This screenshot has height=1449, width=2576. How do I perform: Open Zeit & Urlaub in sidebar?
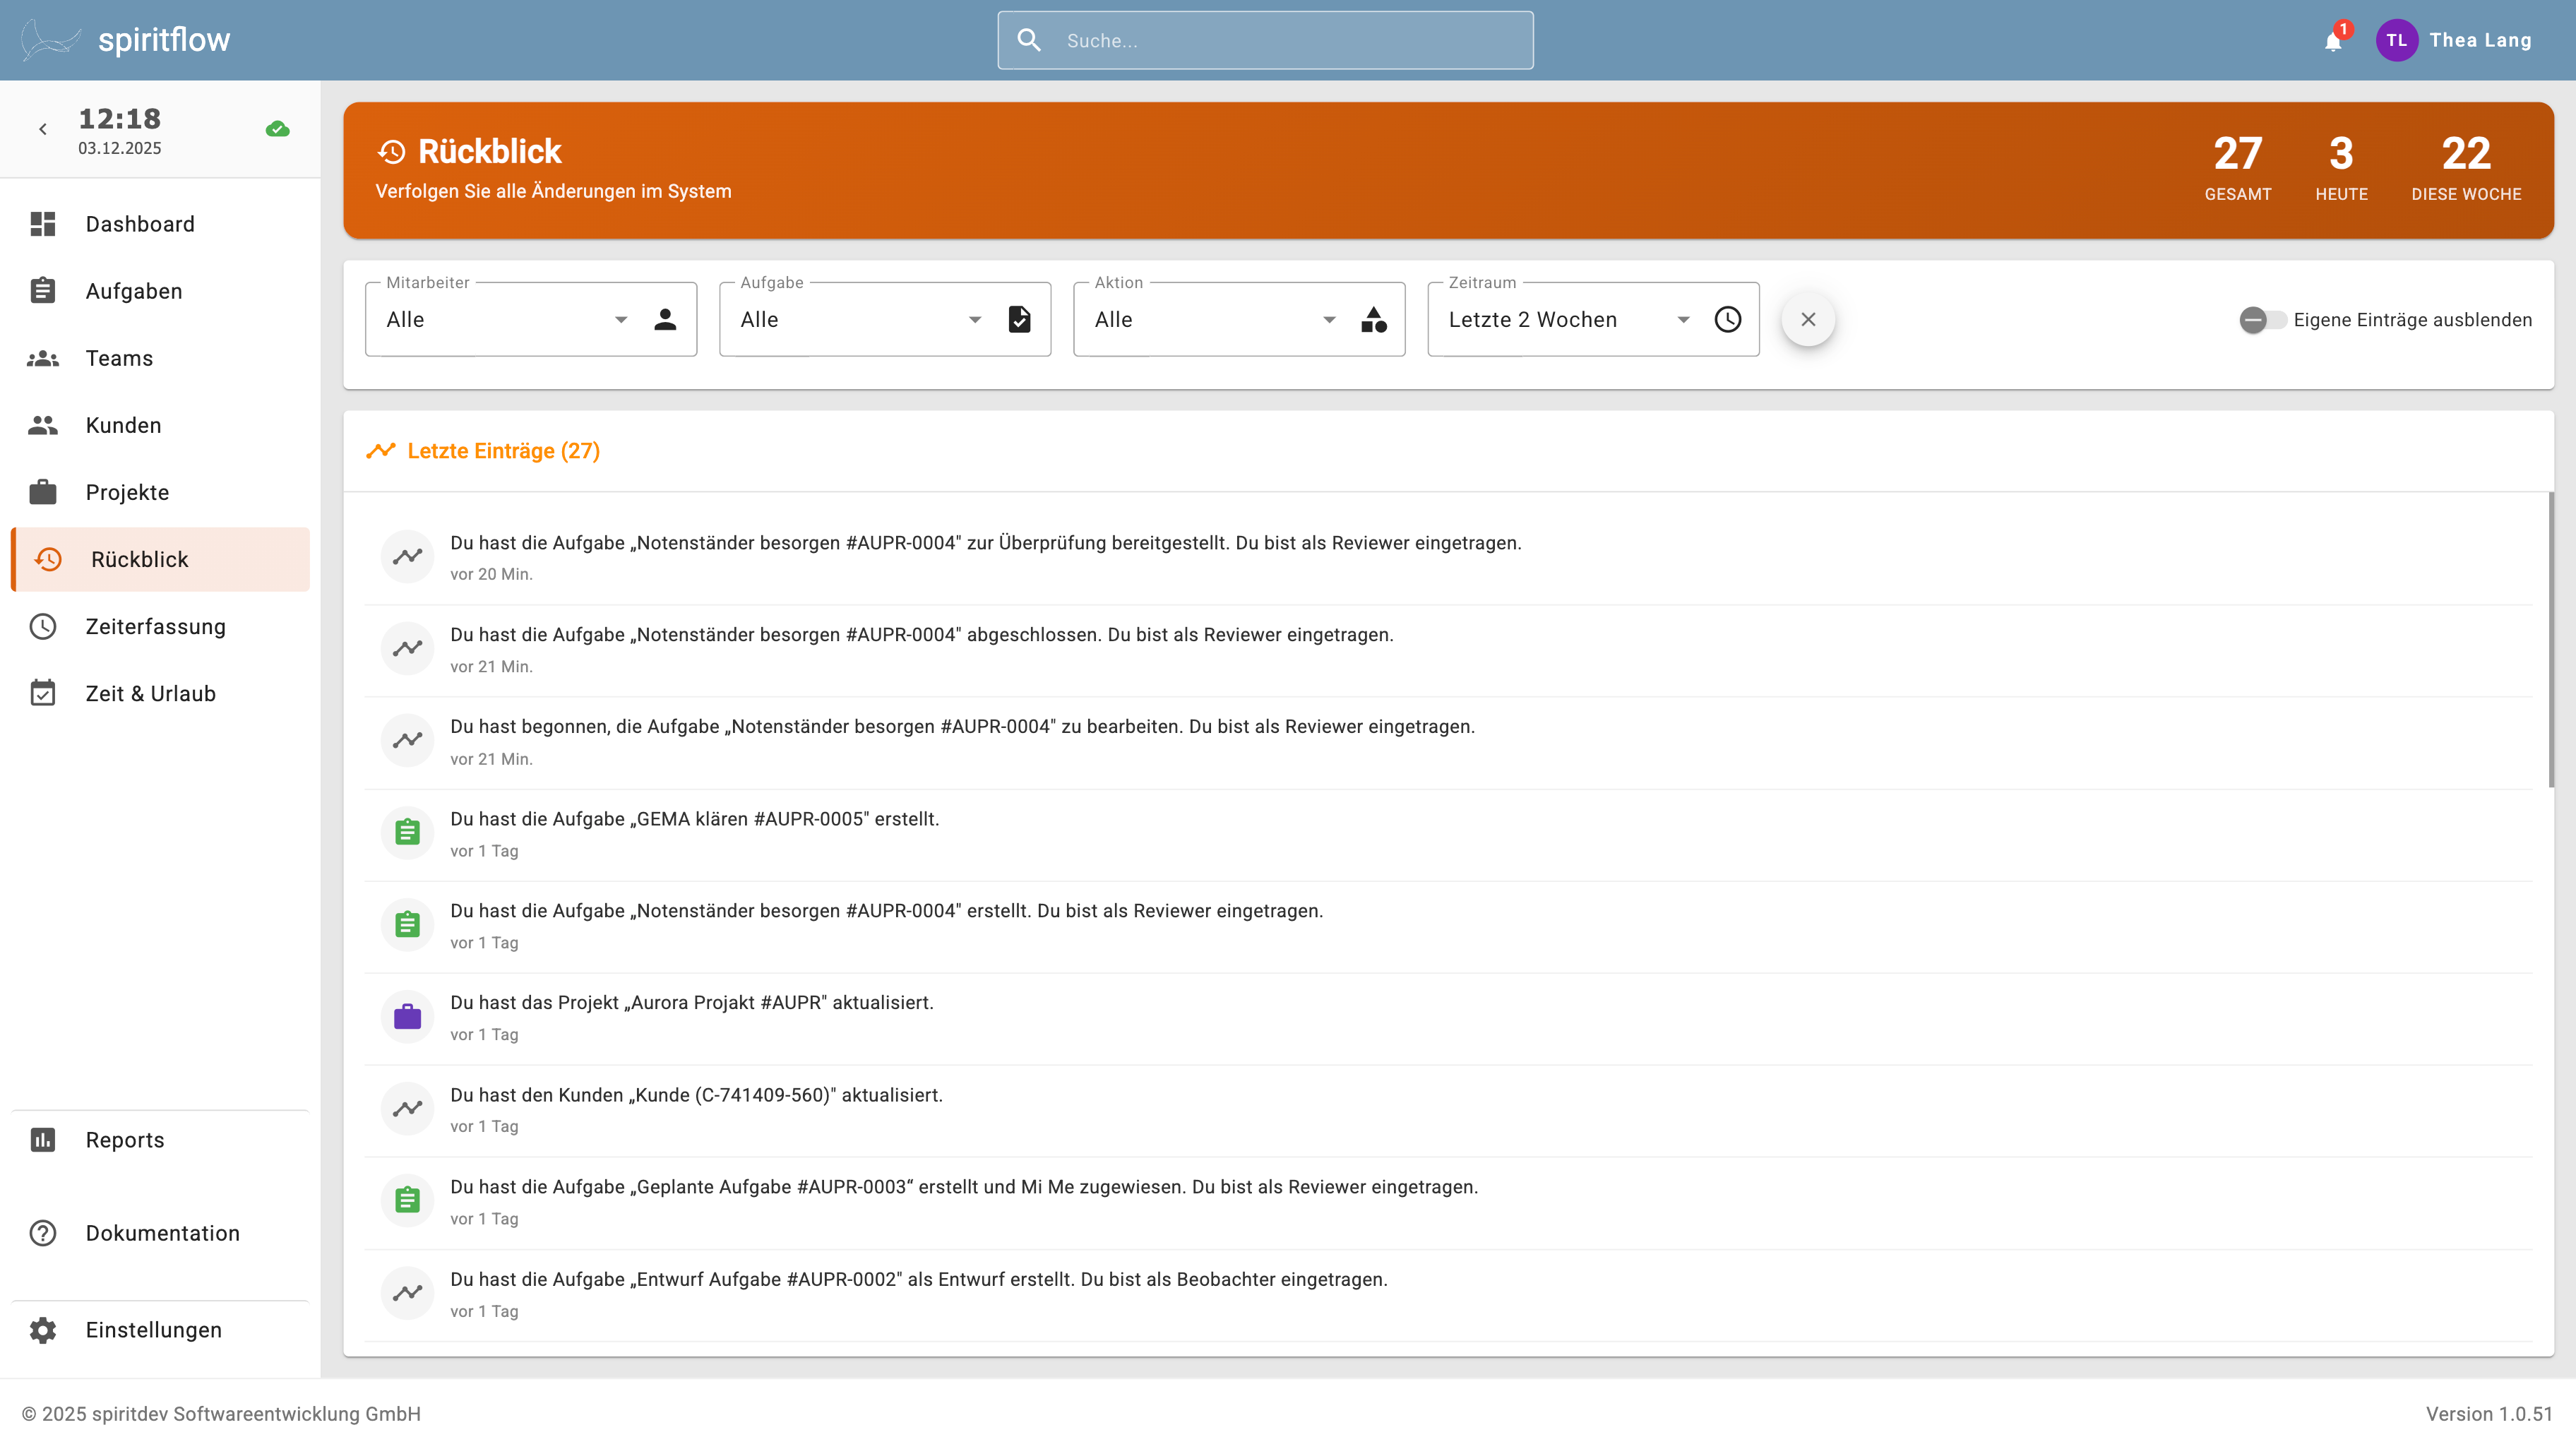click(160, 693)
